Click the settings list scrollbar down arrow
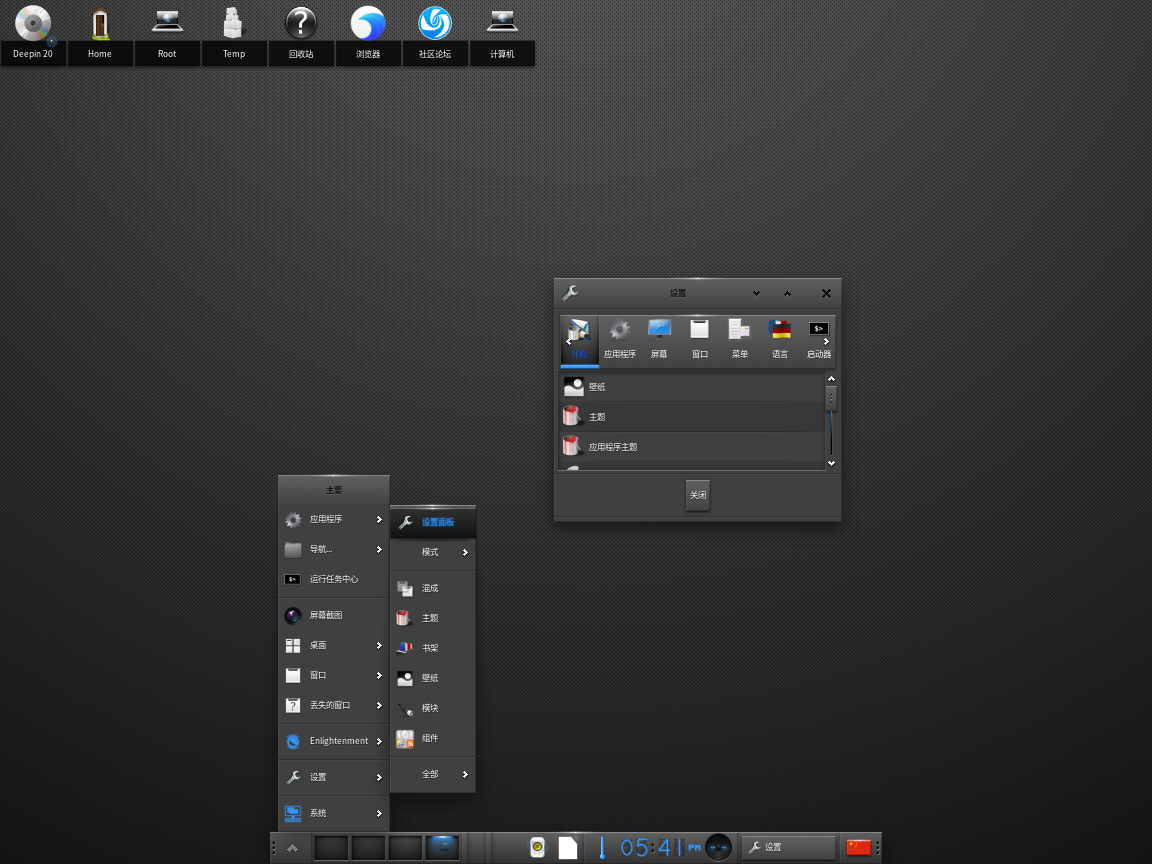This screenshot has width=1152, height=864. (831, 463)
